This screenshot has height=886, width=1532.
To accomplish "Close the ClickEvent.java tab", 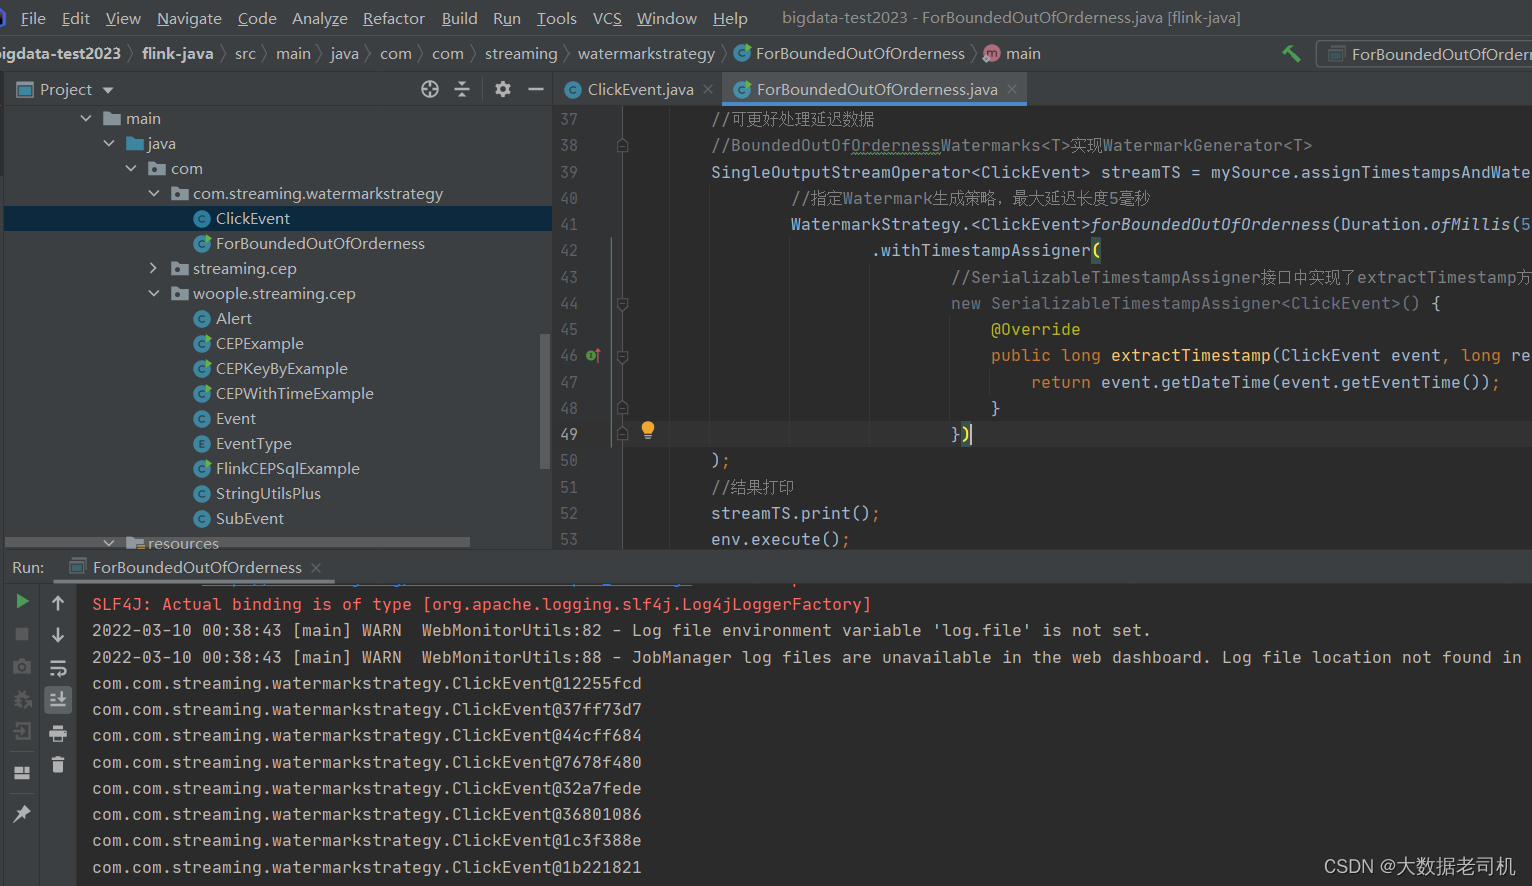I will (x=708, y=89).
